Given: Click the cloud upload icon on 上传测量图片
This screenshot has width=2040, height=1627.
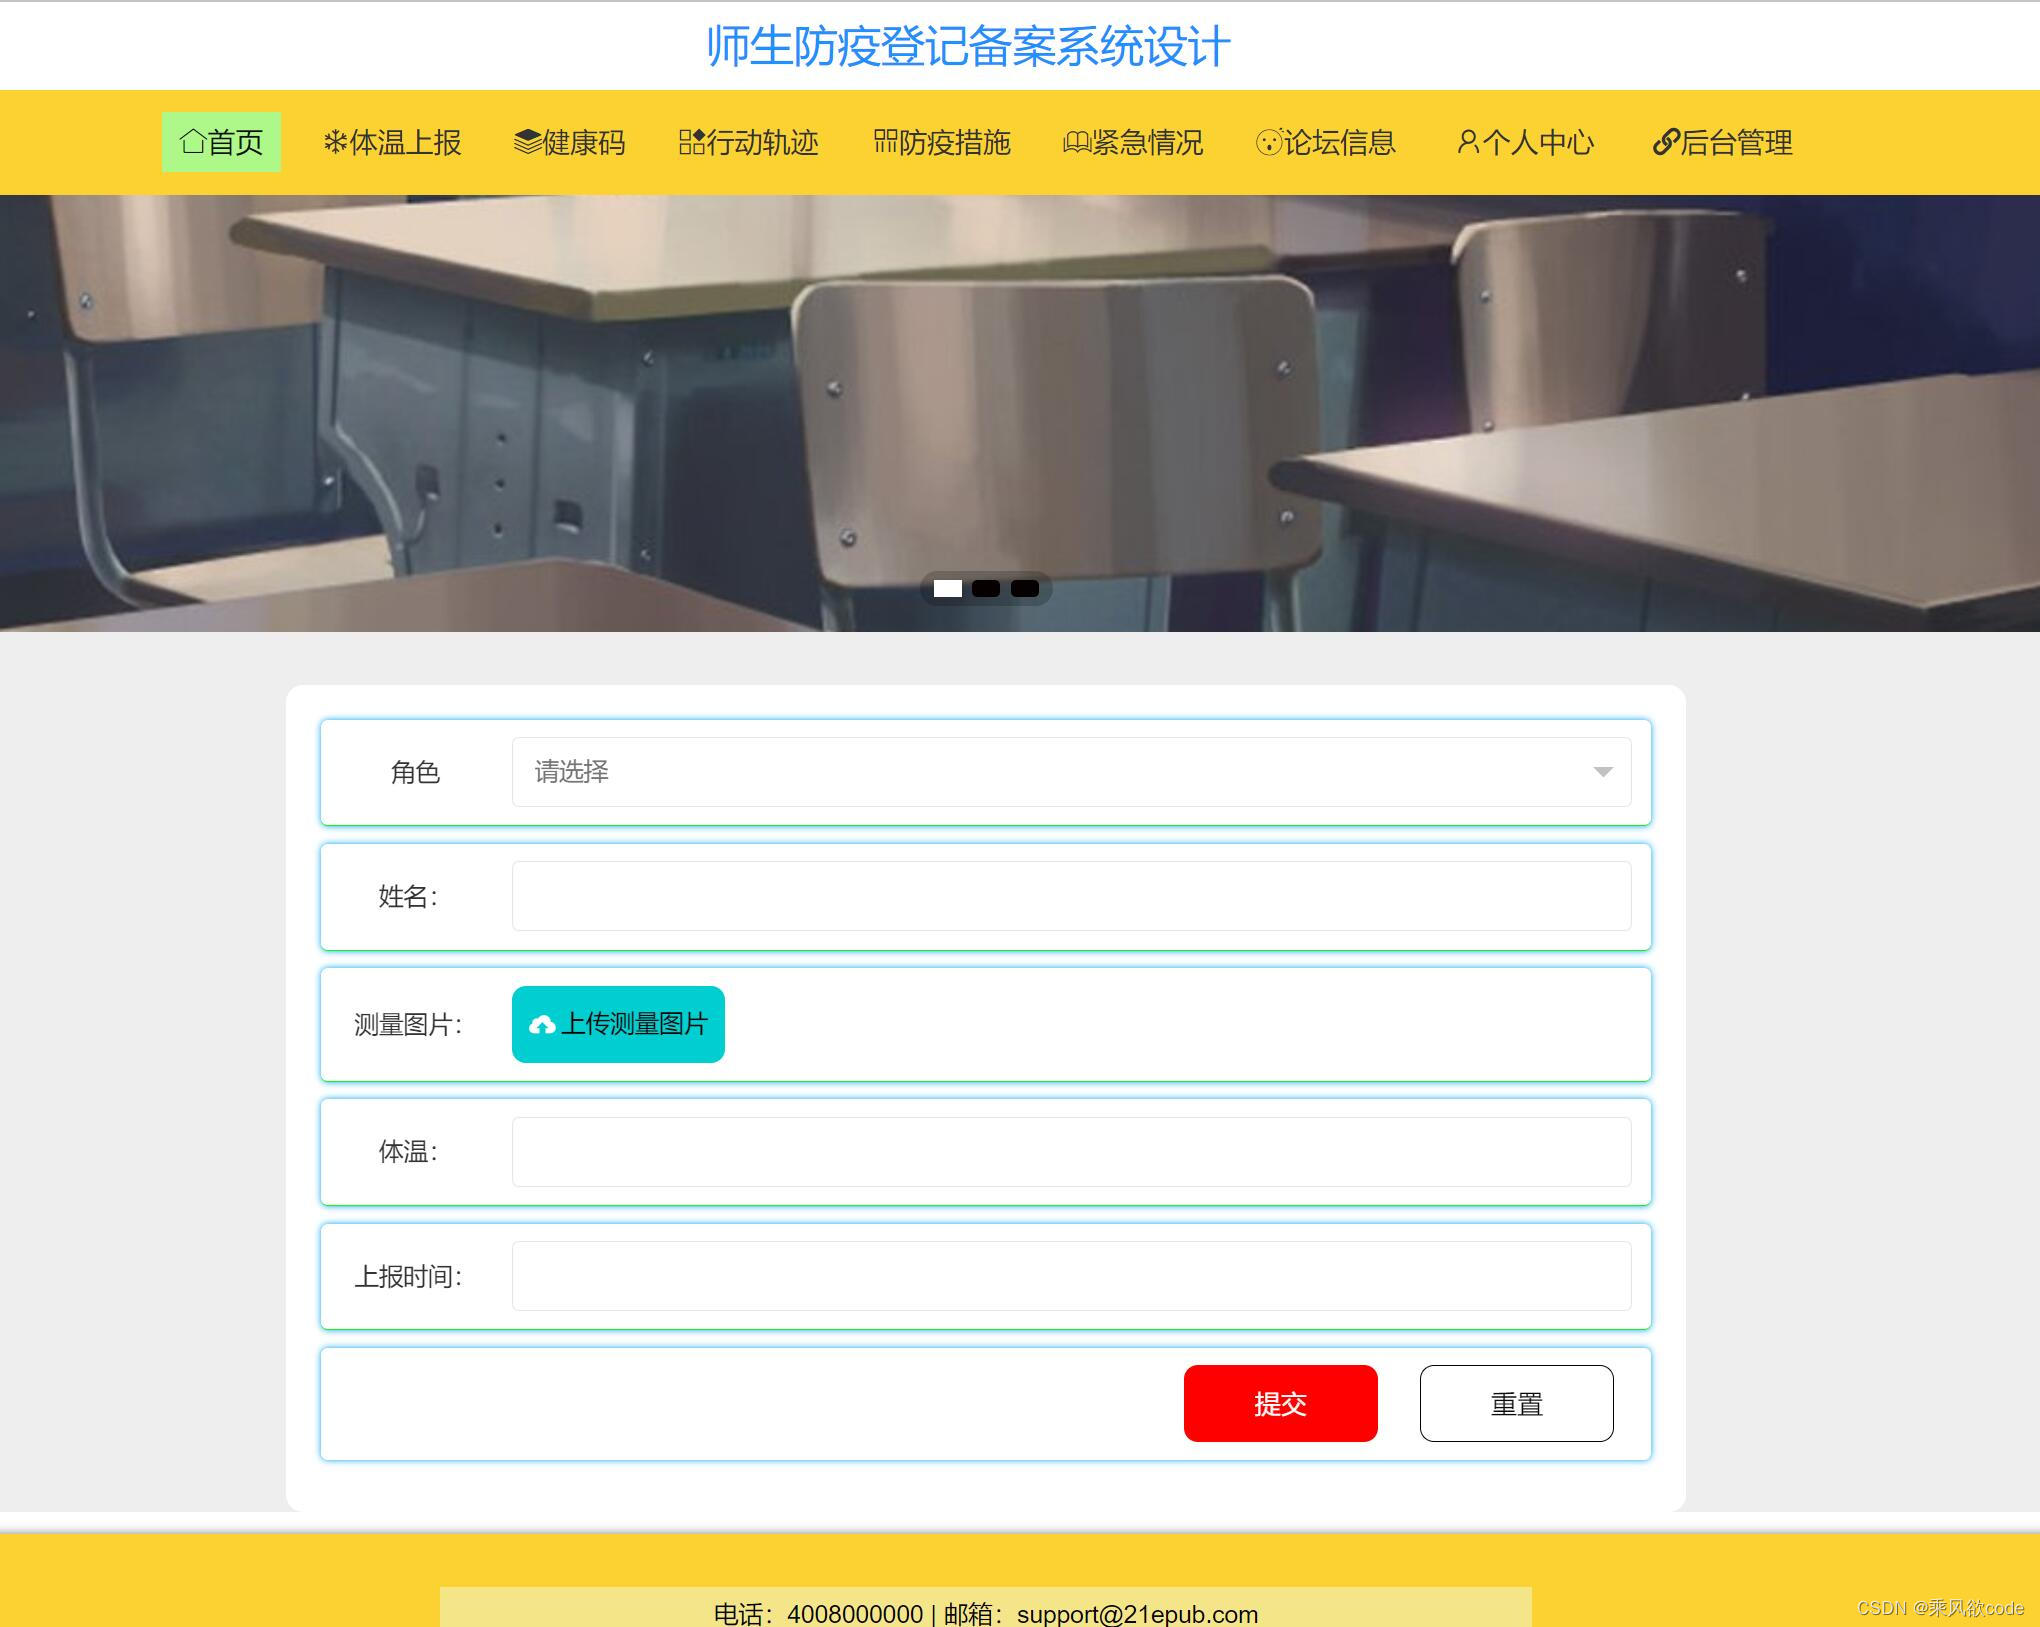Looking at the screenshot, I should (x=543, y=1023).
